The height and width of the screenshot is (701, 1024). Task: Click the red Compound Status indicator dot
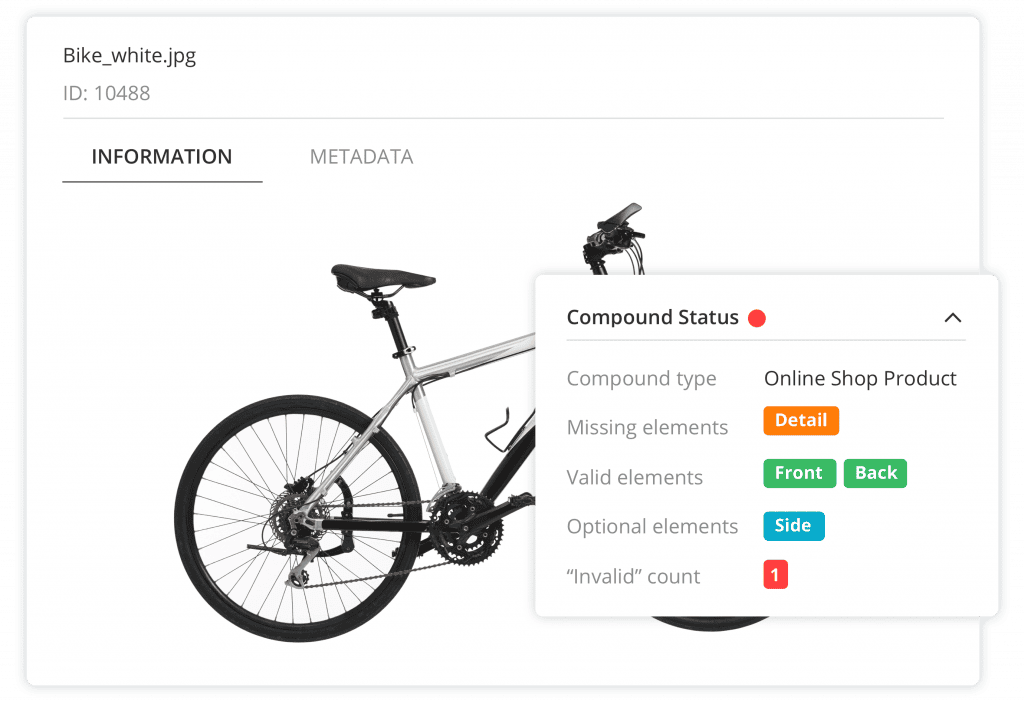pyautogui.click(x=757, y=318)
